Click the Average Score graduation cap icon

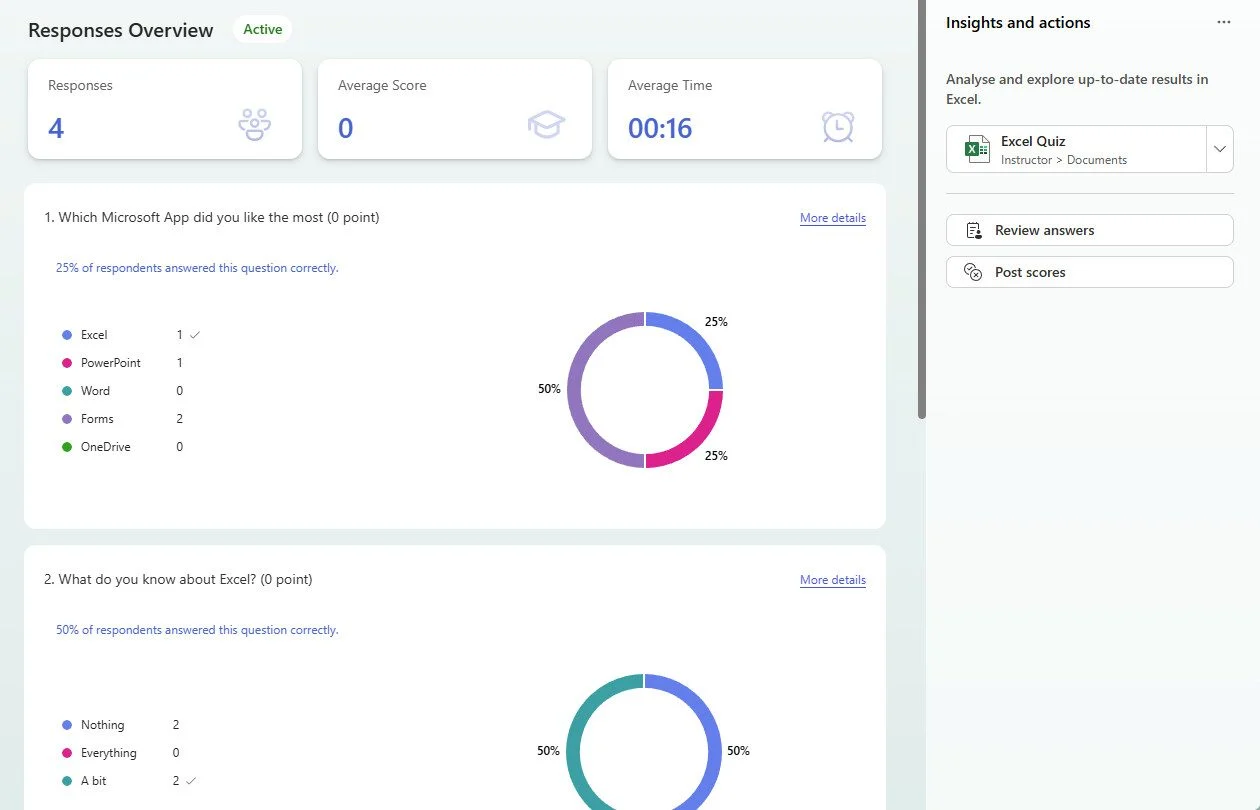[546, 125]
